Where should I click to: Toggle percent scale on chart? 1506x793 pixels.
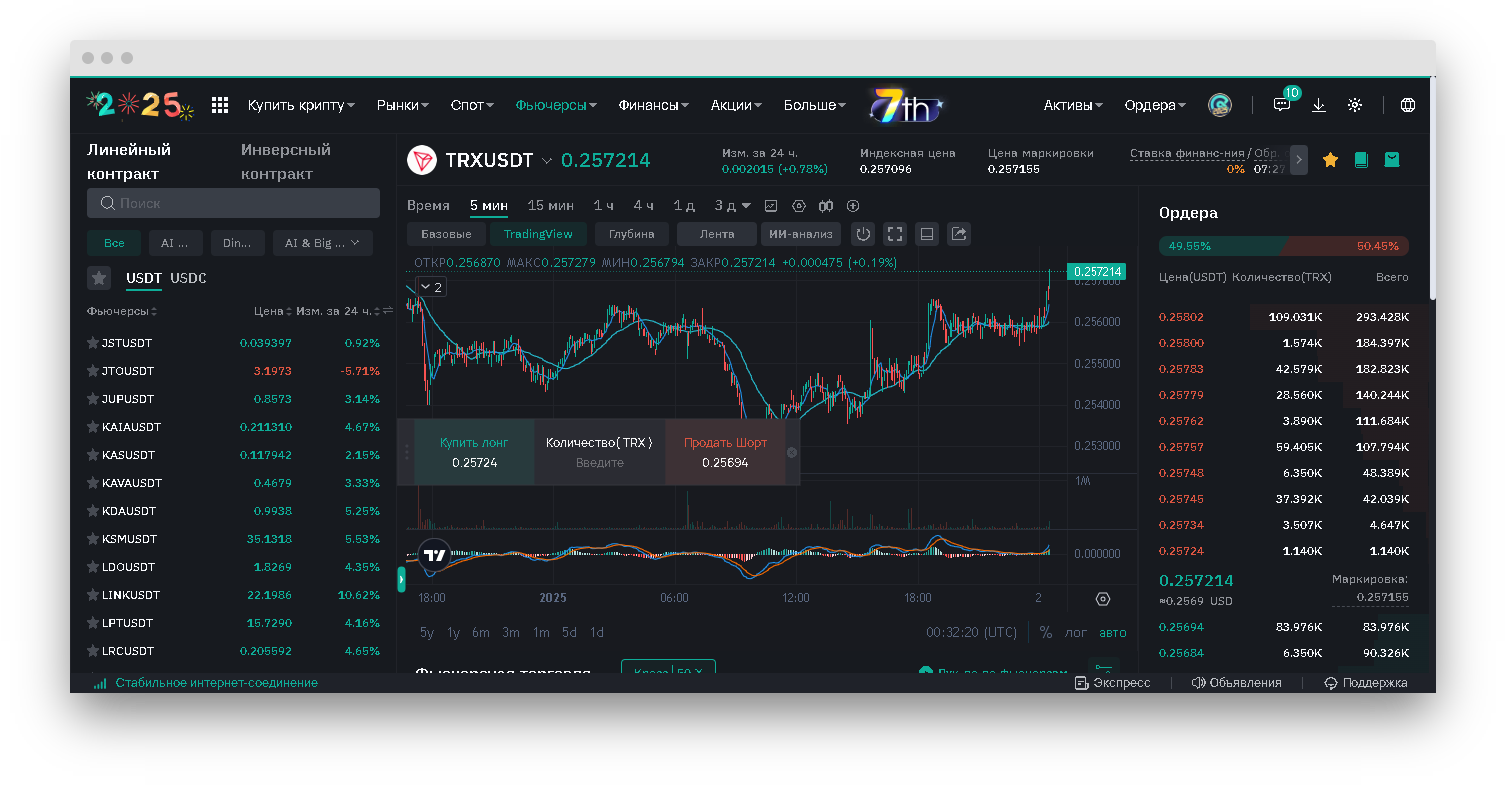coord(1046,632)
